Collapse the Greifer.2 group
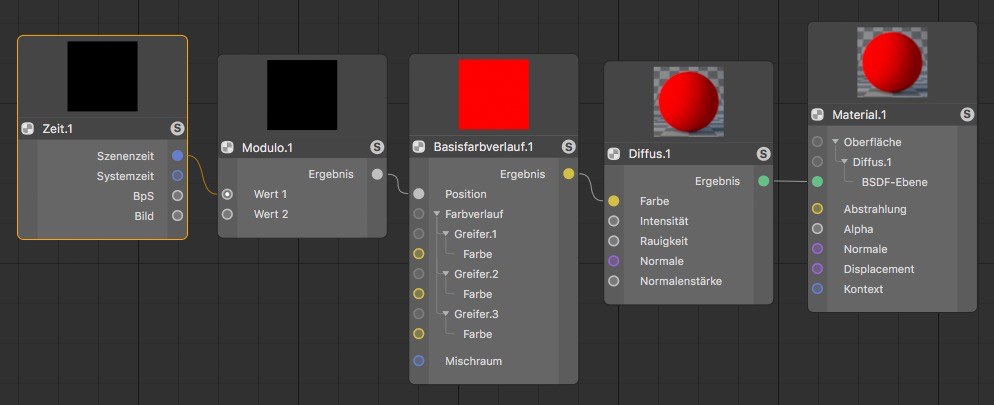Viewport: 994px width, 405px height. pyautogui.click(x=446, y=274)
